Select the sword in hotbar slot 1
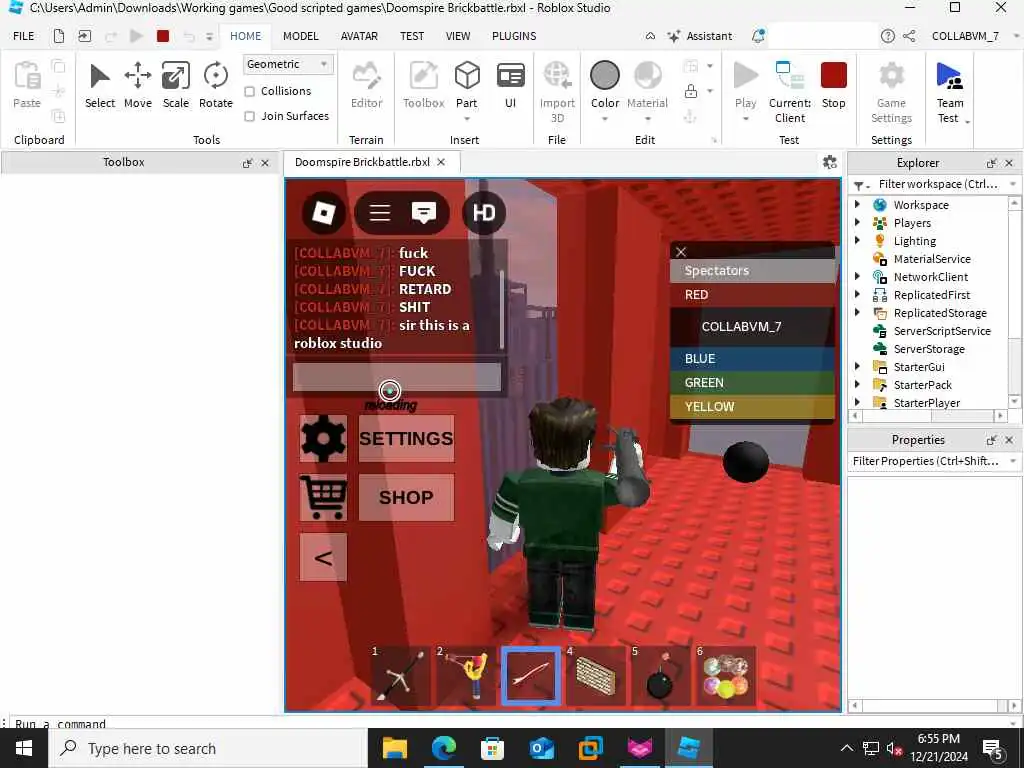 [400, 676]
